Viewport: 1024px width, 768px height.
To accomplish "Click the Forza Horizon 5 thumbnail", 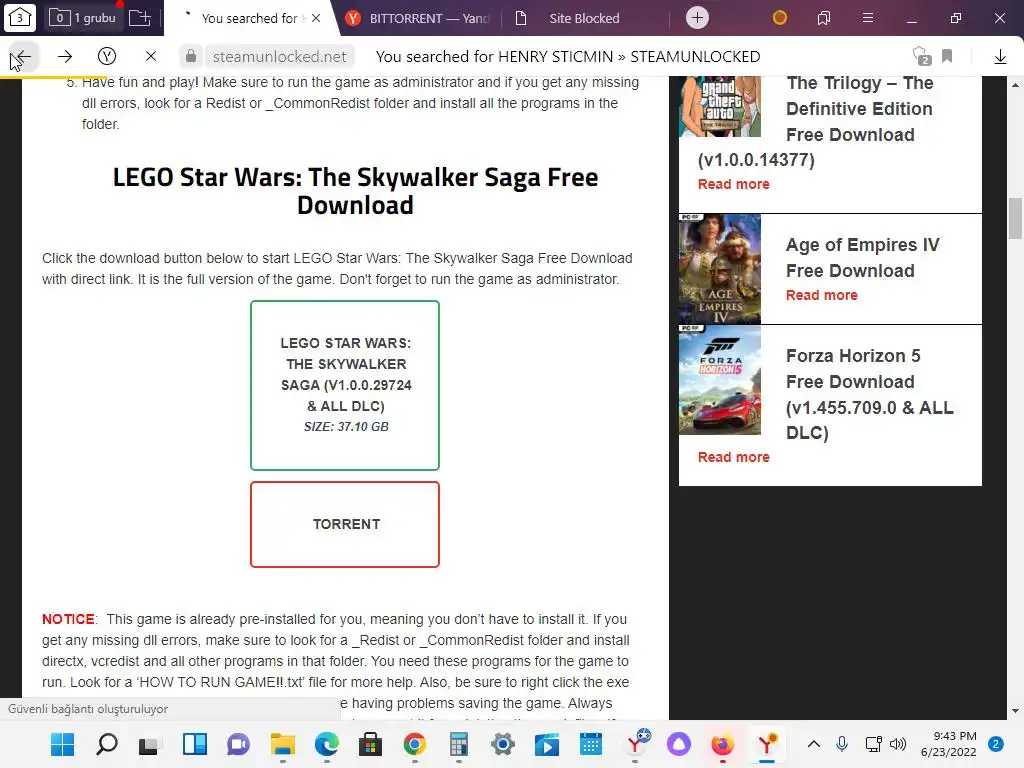I will 720,380.
